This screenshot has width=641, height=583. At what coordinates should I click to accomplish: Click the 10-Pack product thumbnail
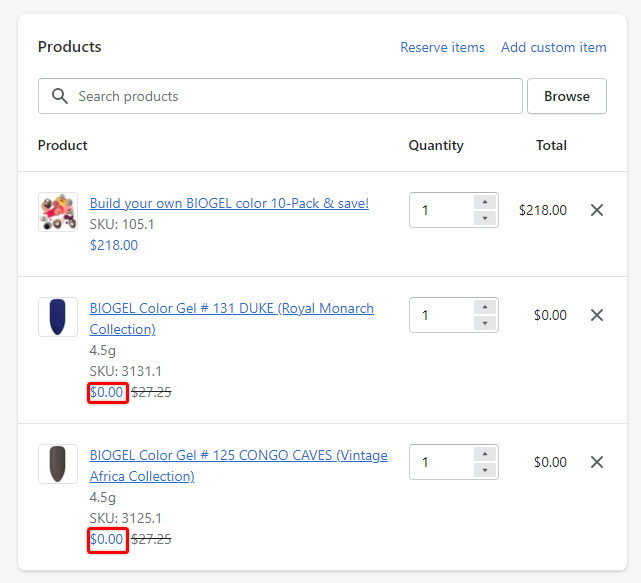tap(58, 212)
